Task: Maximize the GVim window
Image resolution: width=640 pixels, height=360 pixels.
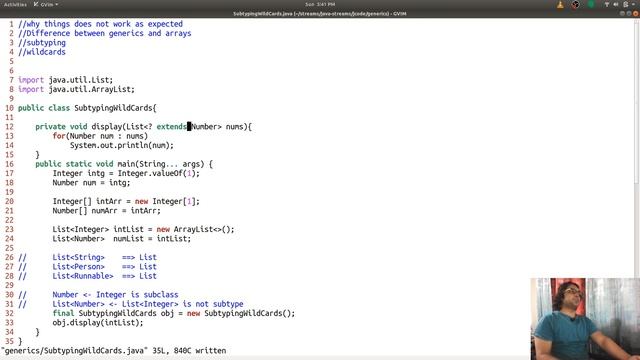Action: [629, 13]
